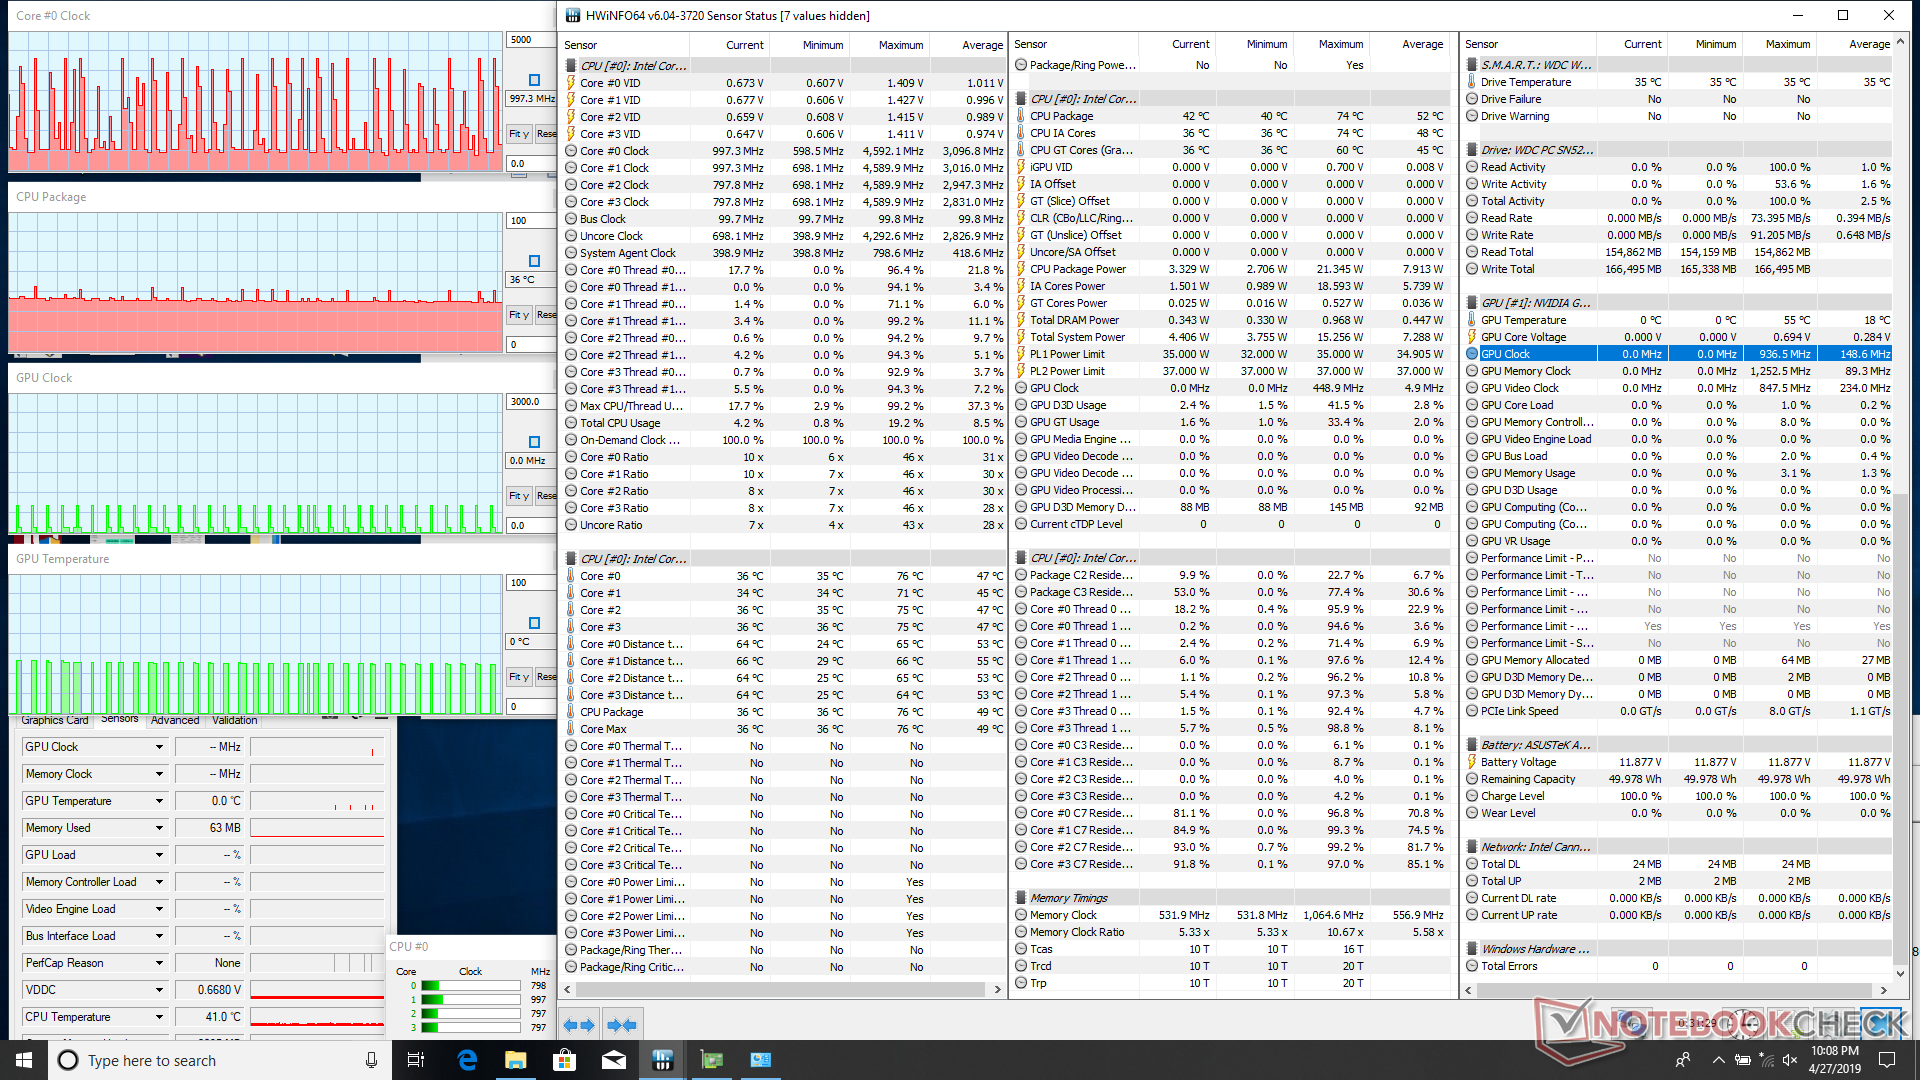Click the thermometer icon next to Drive Temperature

pyautogui.click(x=1472, y=82)
